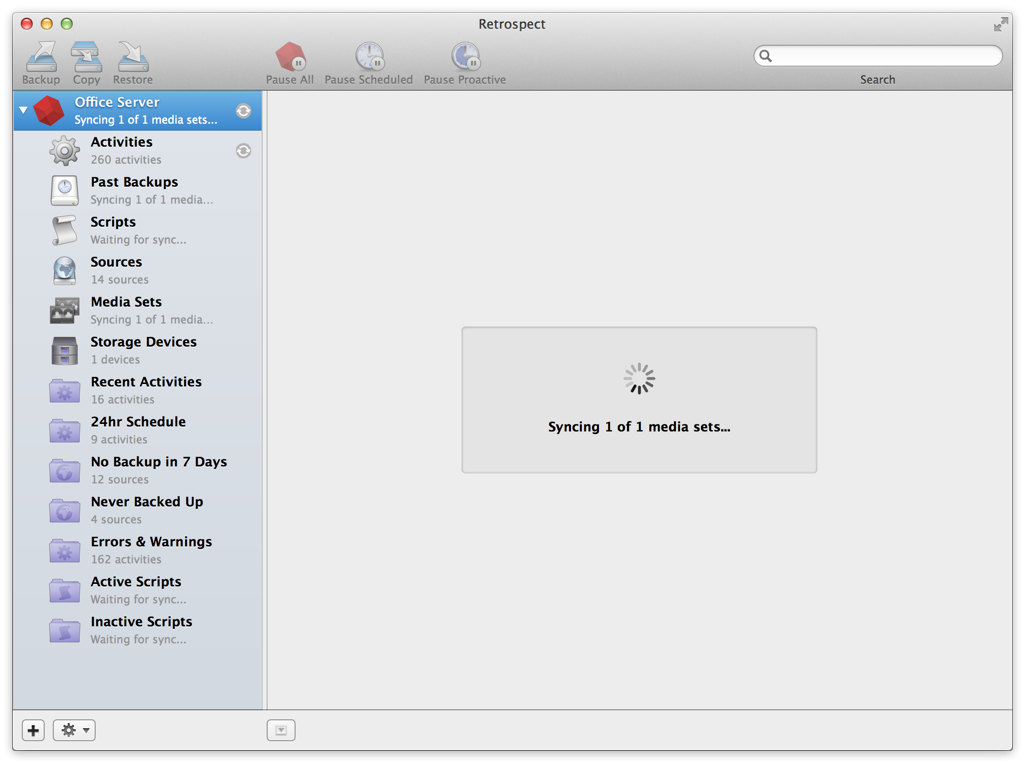Click the sync indicator on the Activities row
Screen dimensions: 1025x763
point(243,151)
